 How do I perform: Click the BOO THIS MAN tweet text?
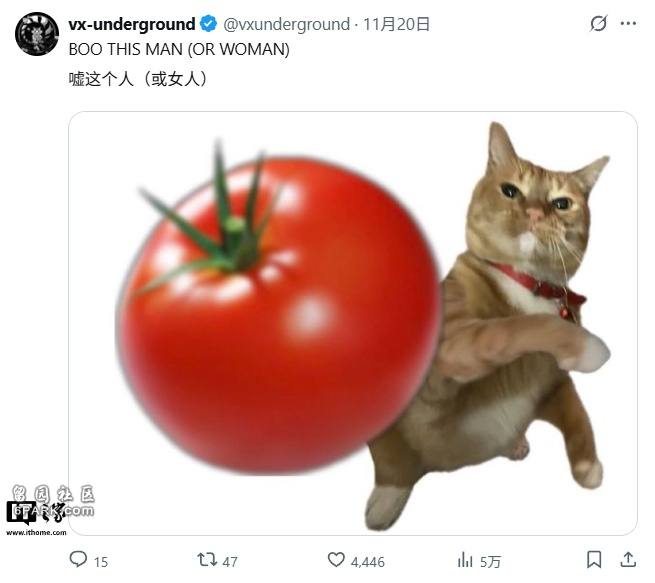click(179, 49)
